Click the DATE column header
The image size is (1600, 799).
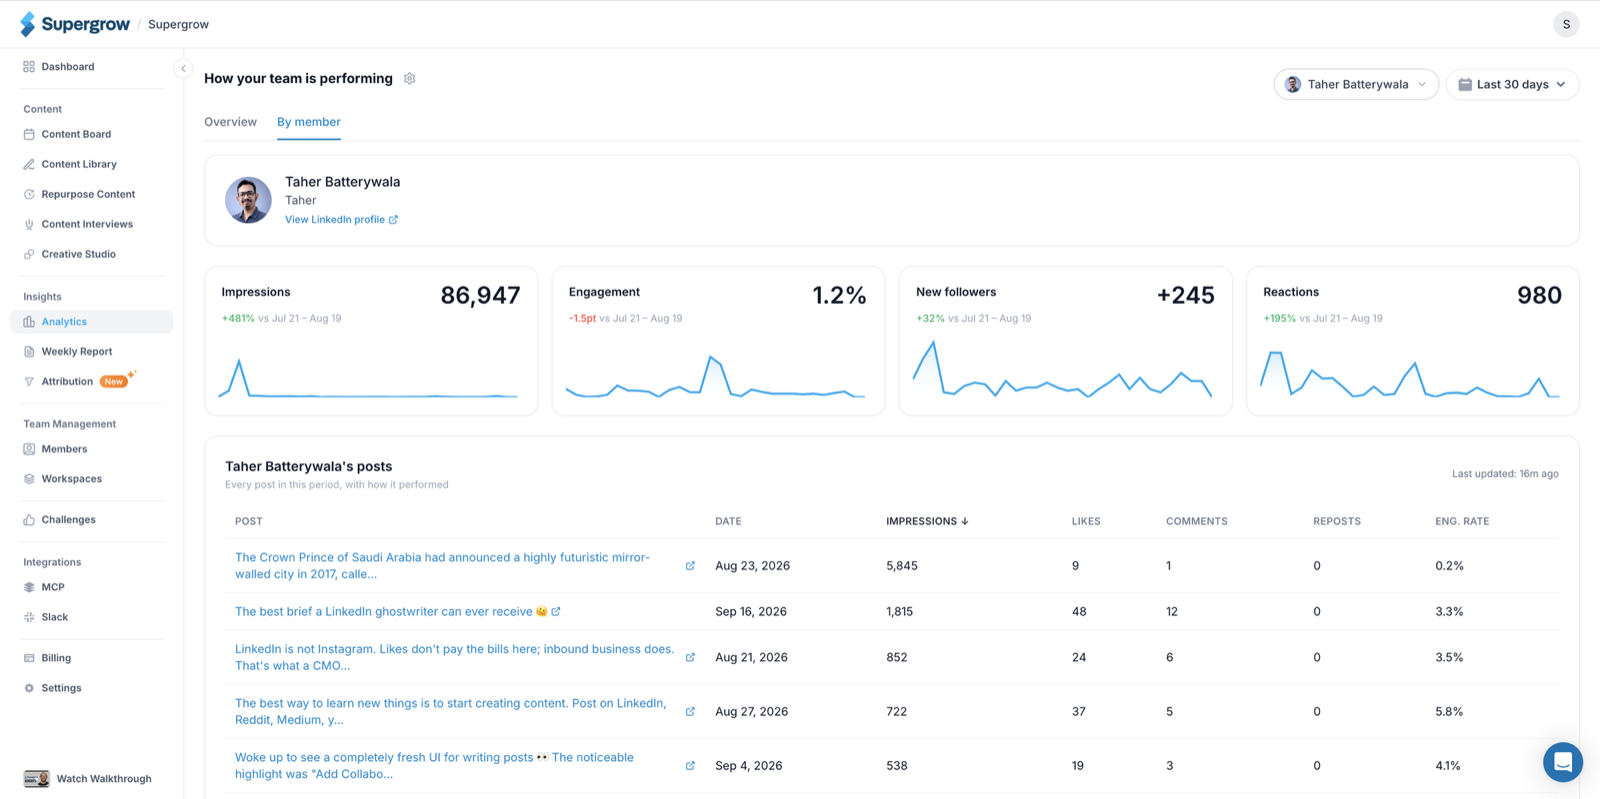point(728,521)
